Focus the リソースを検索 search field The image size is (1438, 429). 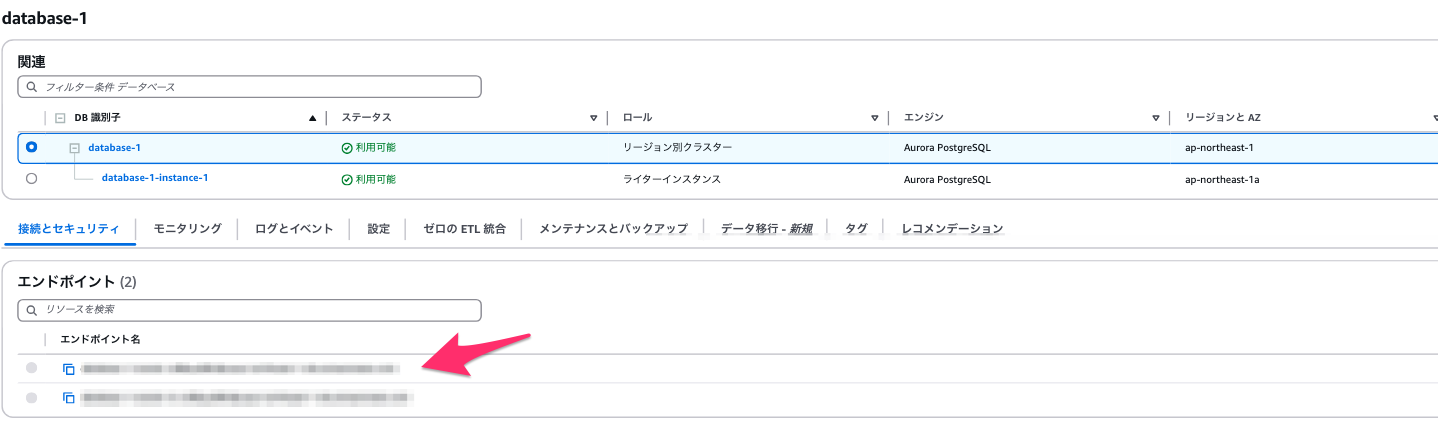click(250, 310)
